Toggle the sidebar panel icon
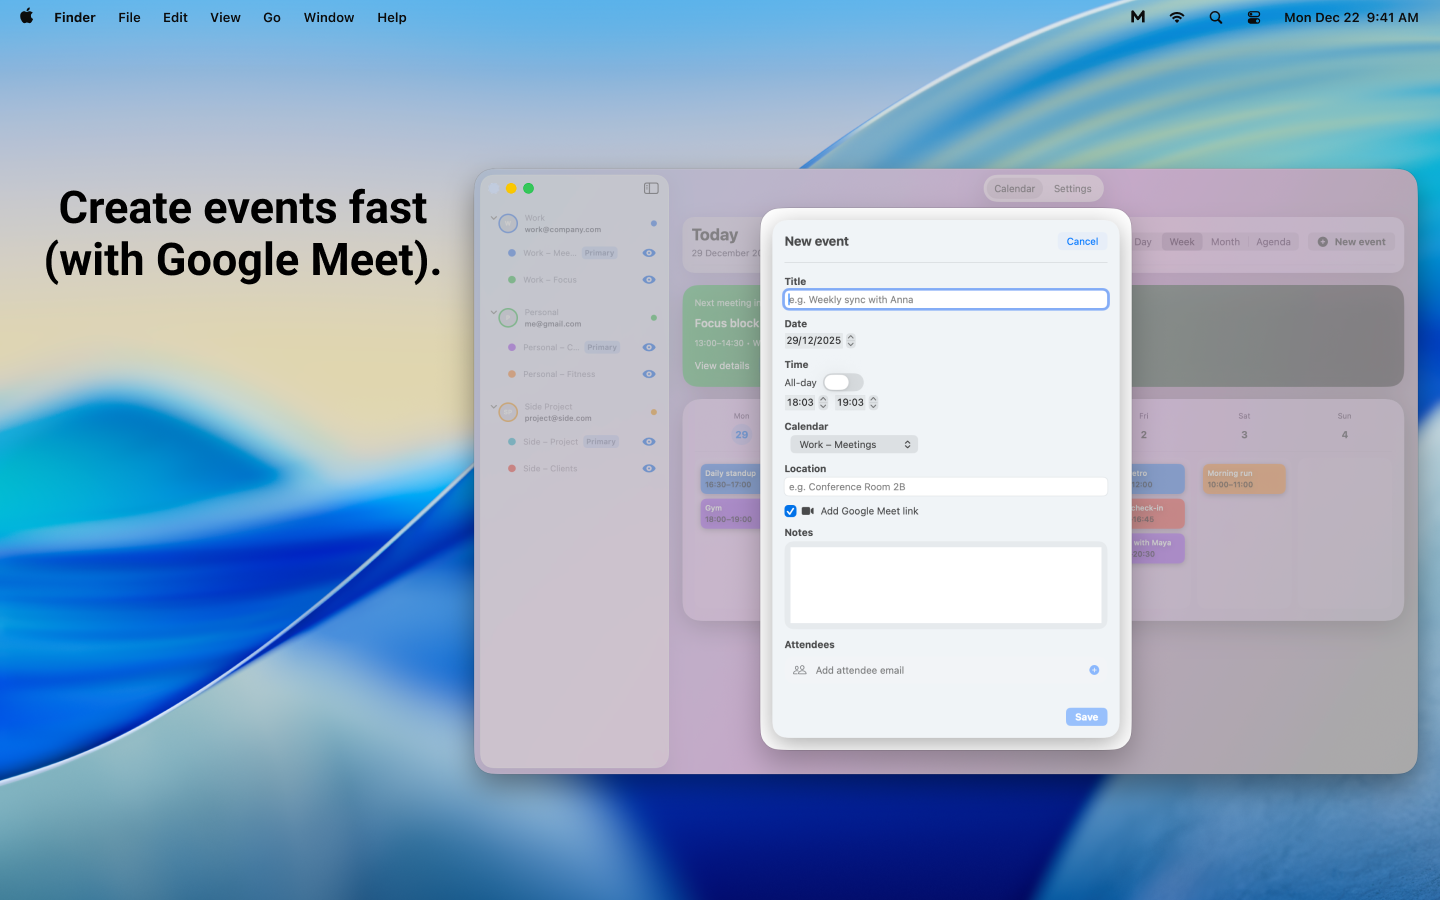Viewport: 1440px width, 900px height. click(x=651, y=187)
